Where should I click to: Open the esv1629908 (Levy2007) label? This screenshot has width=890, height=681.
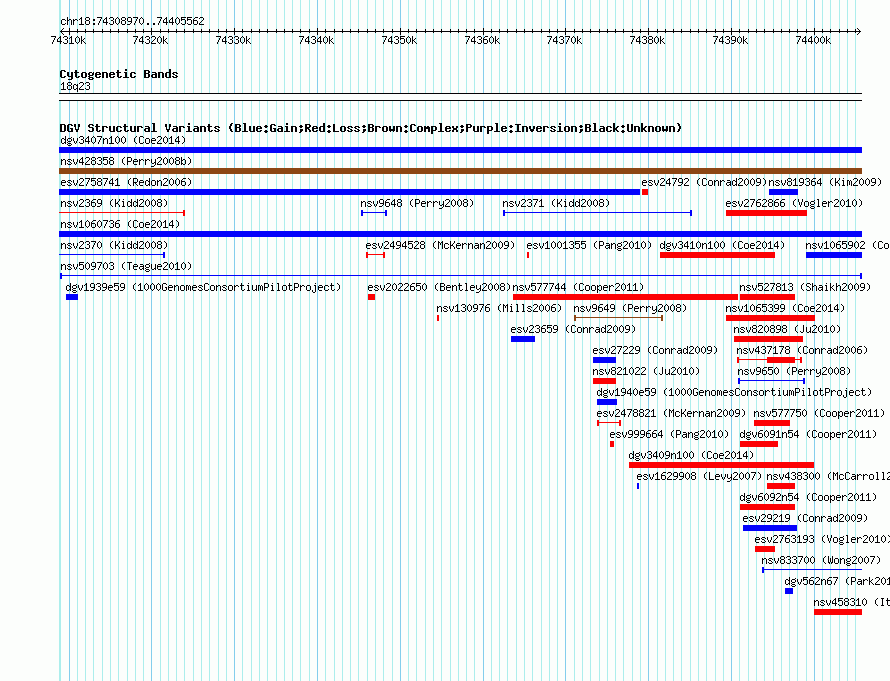point(699,476)
